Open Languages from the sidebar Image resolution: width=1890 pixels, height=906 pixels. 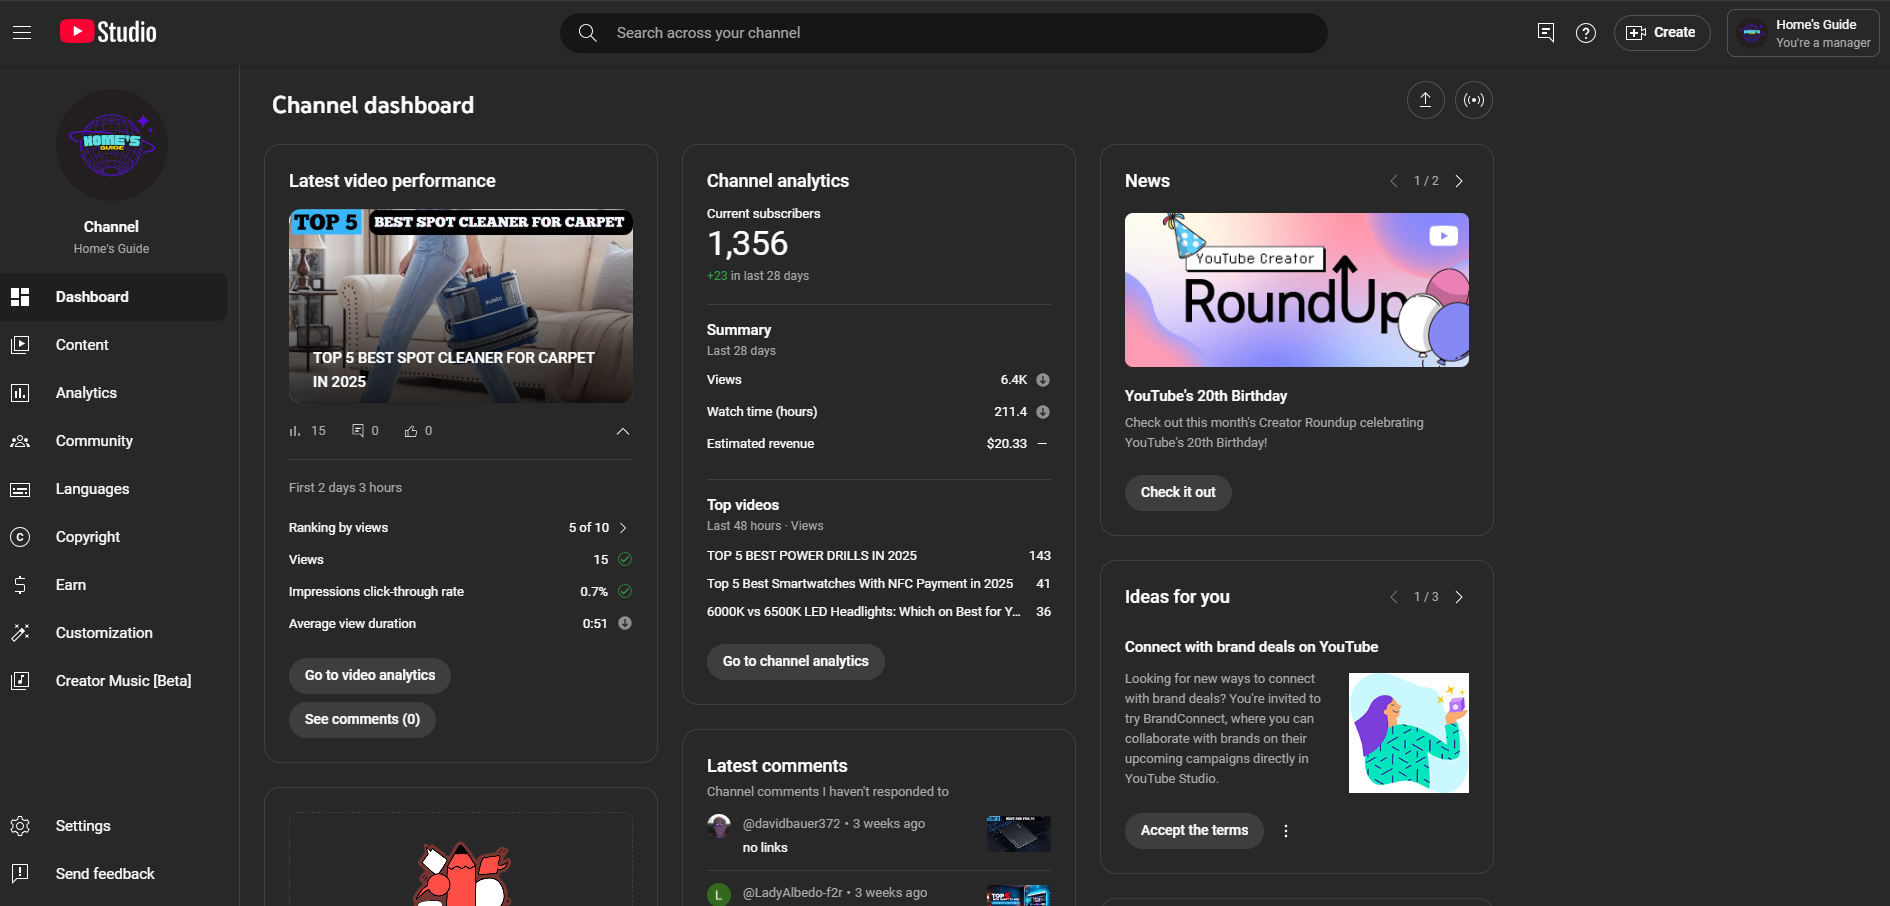114,489
